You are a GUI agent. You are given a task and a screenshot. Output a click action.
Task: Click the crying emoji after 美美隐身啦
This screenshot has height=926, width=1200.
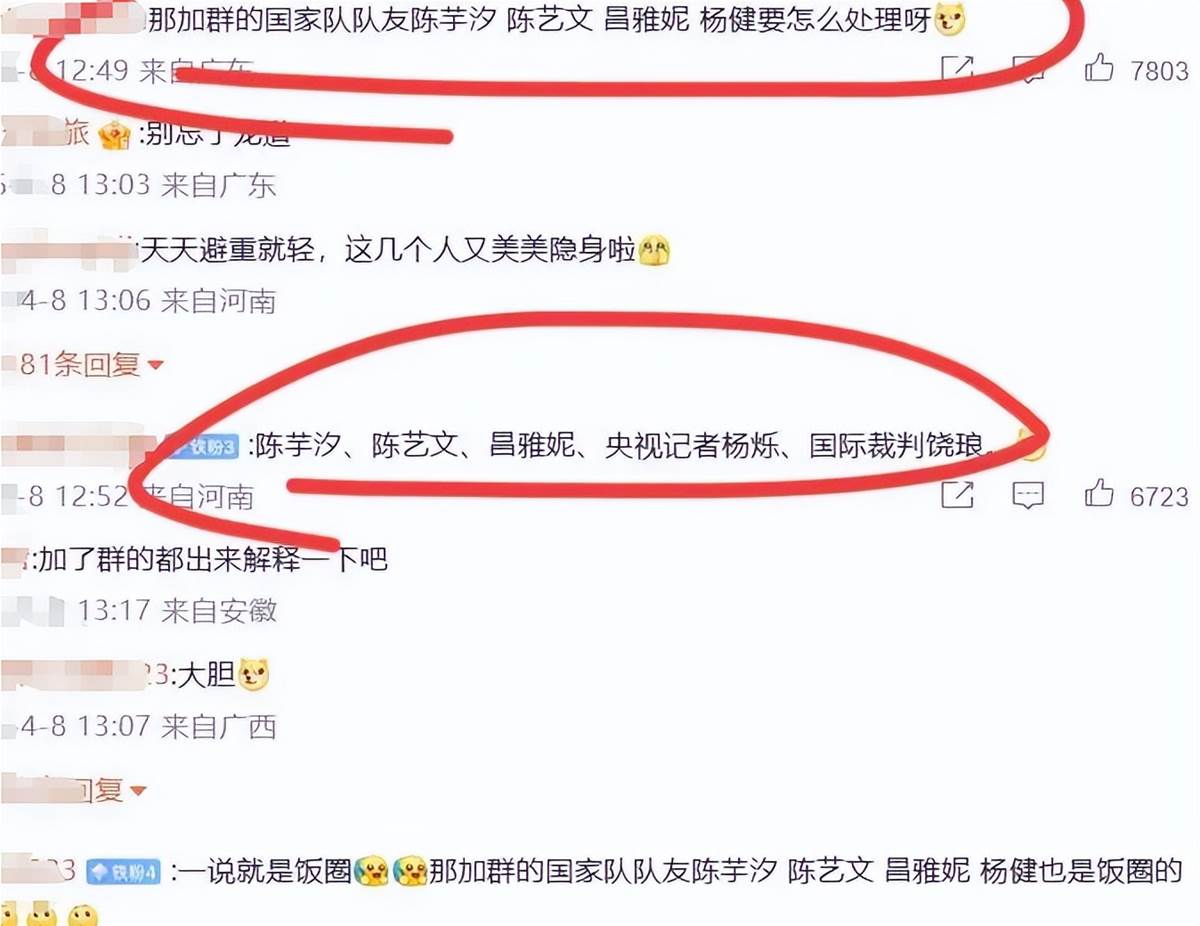[x=654, y=250]
